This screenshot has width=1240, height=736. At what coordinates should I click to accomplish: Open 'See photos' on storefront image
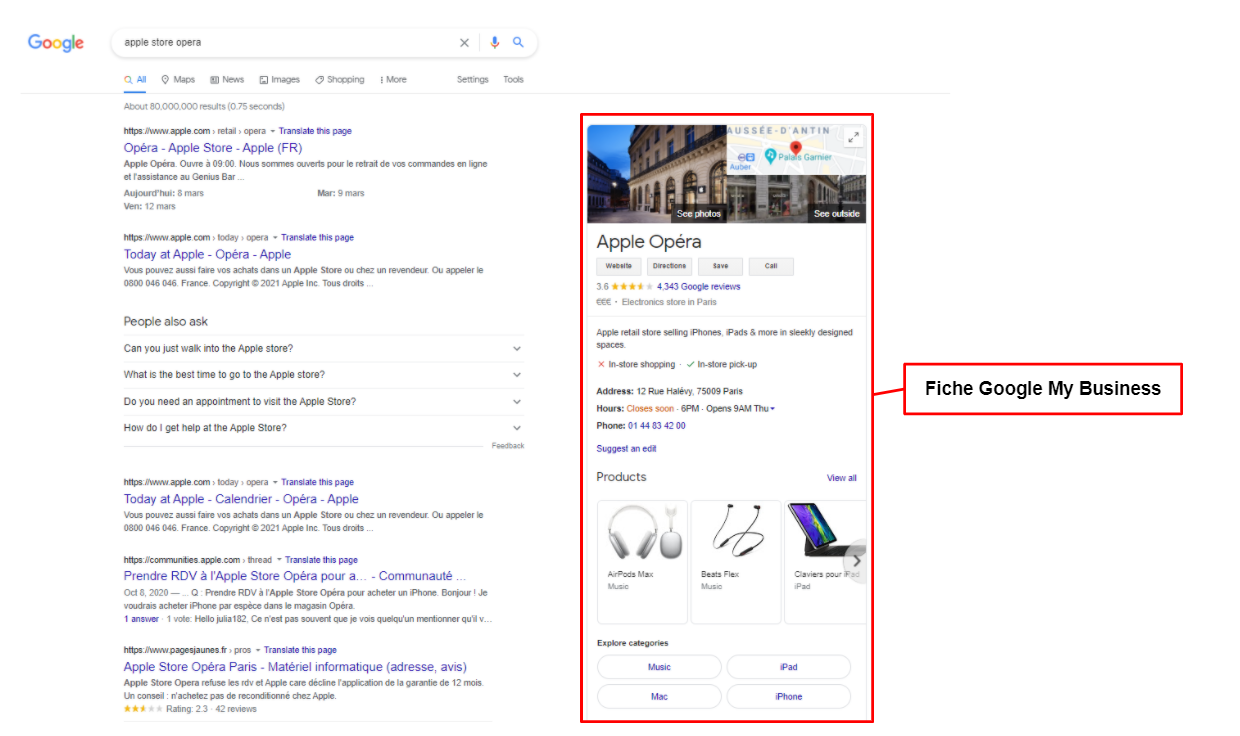point(698,214)
